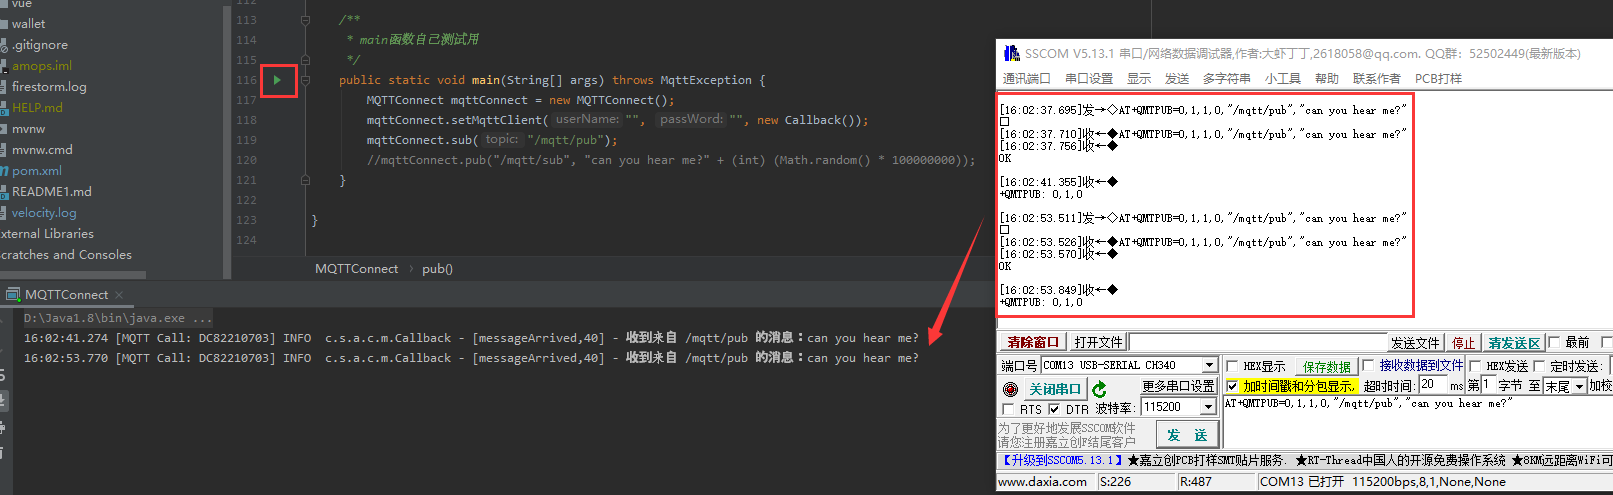Viewport: 1613px width, 495px height.
Task: Close the MQTTConnect run tab
Action: 119,295
